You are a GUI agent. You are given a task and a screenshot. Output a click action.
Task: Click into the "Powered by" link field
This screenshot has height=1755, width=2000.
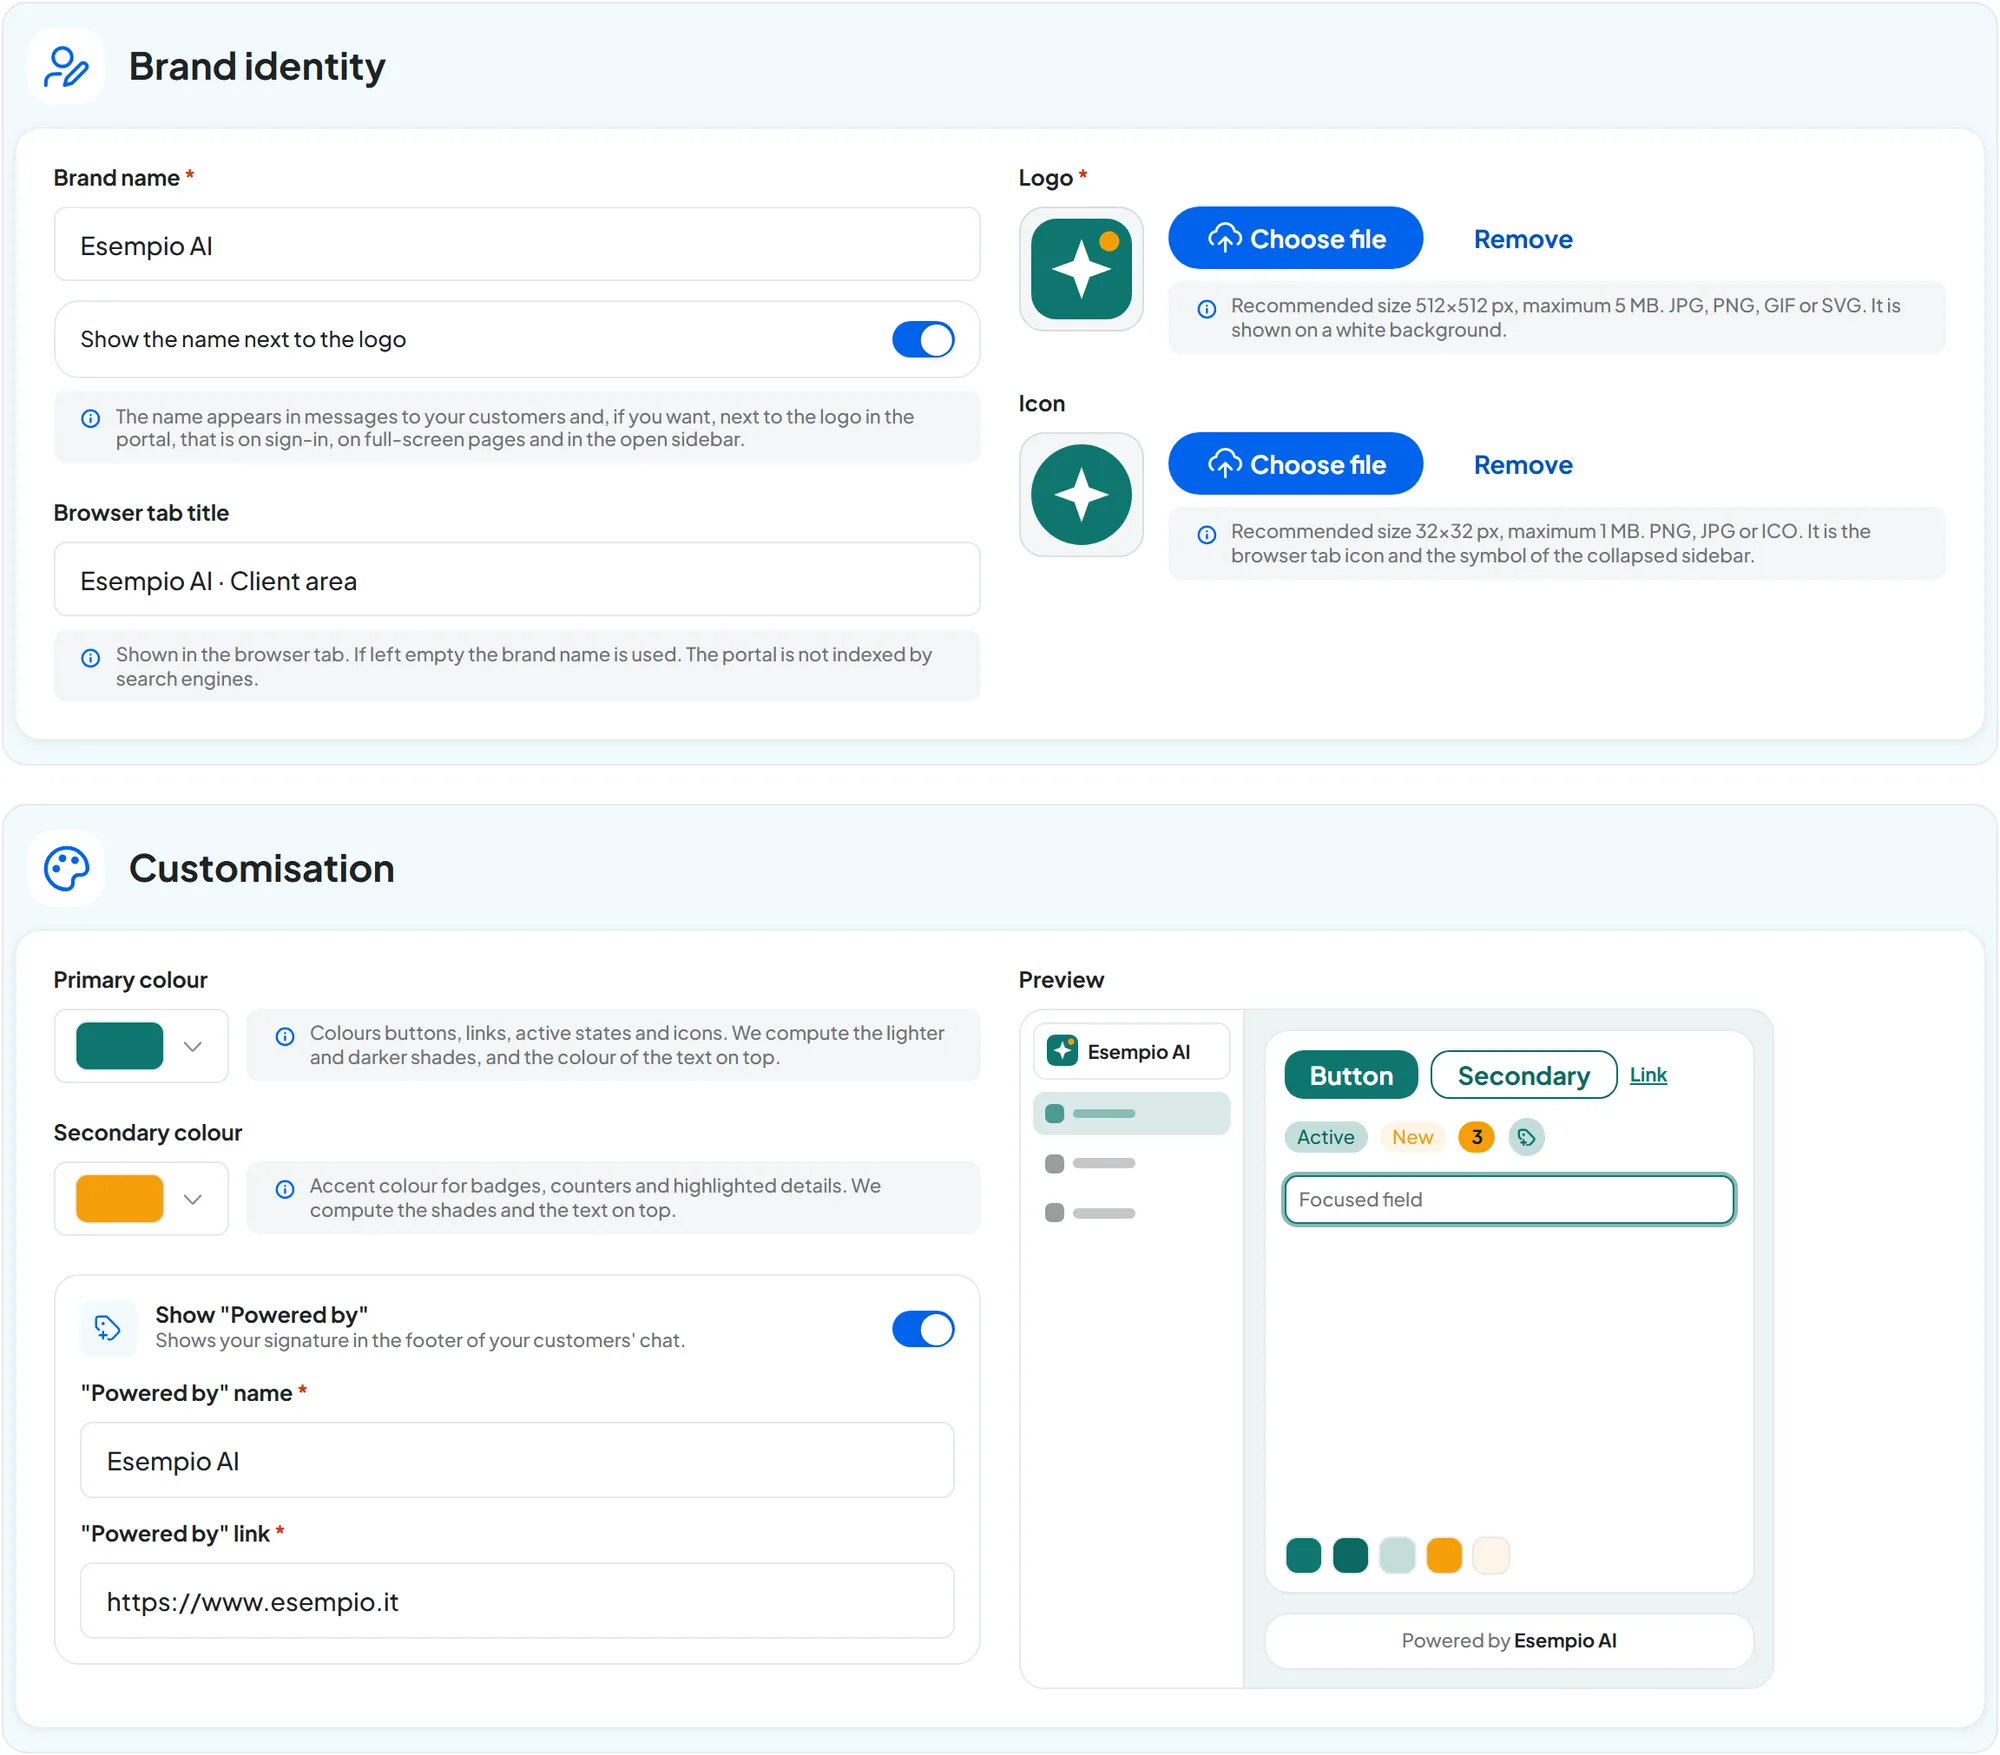tap(517, 1601)
